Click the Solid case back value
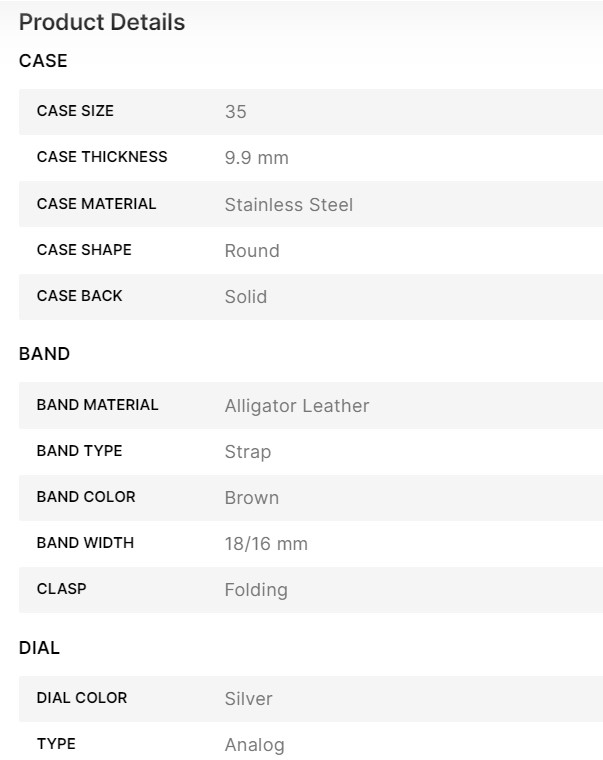 click(x=246, y=297)
